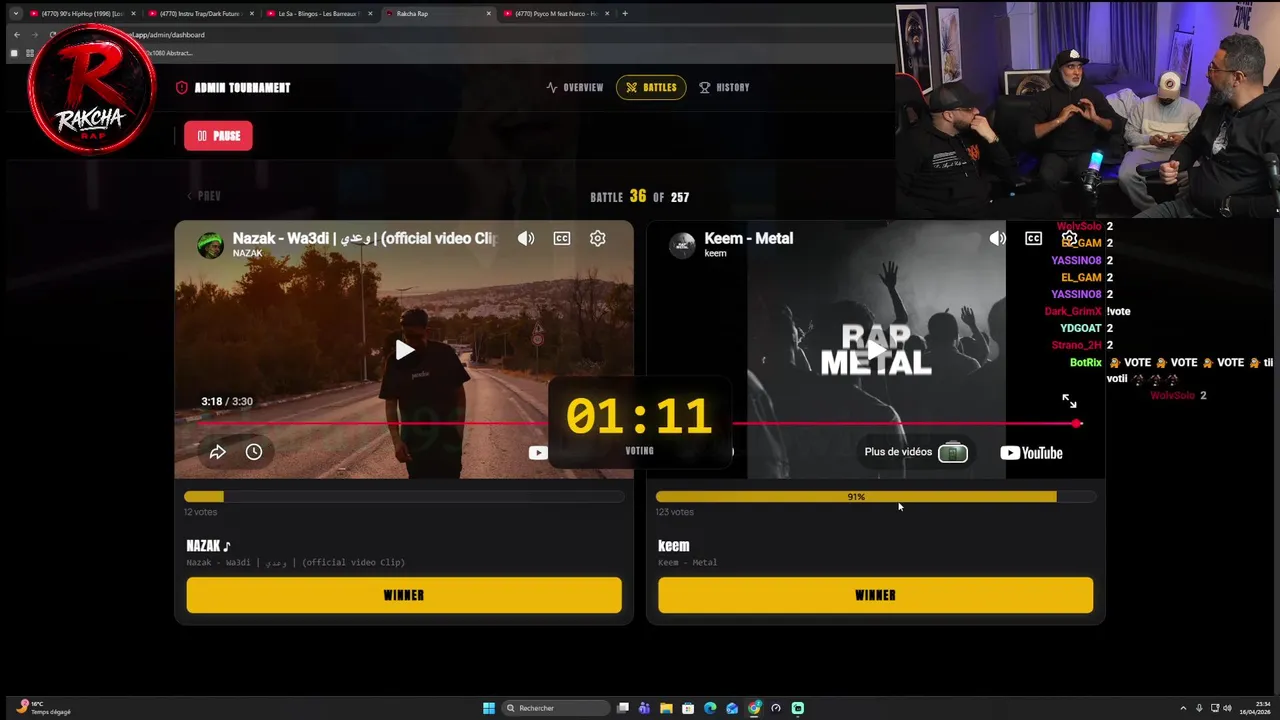Open Microsoft Edge from the taskbar
This screenshot has width=1280, height=720.
pyautogui.click(x=710, y=708)
